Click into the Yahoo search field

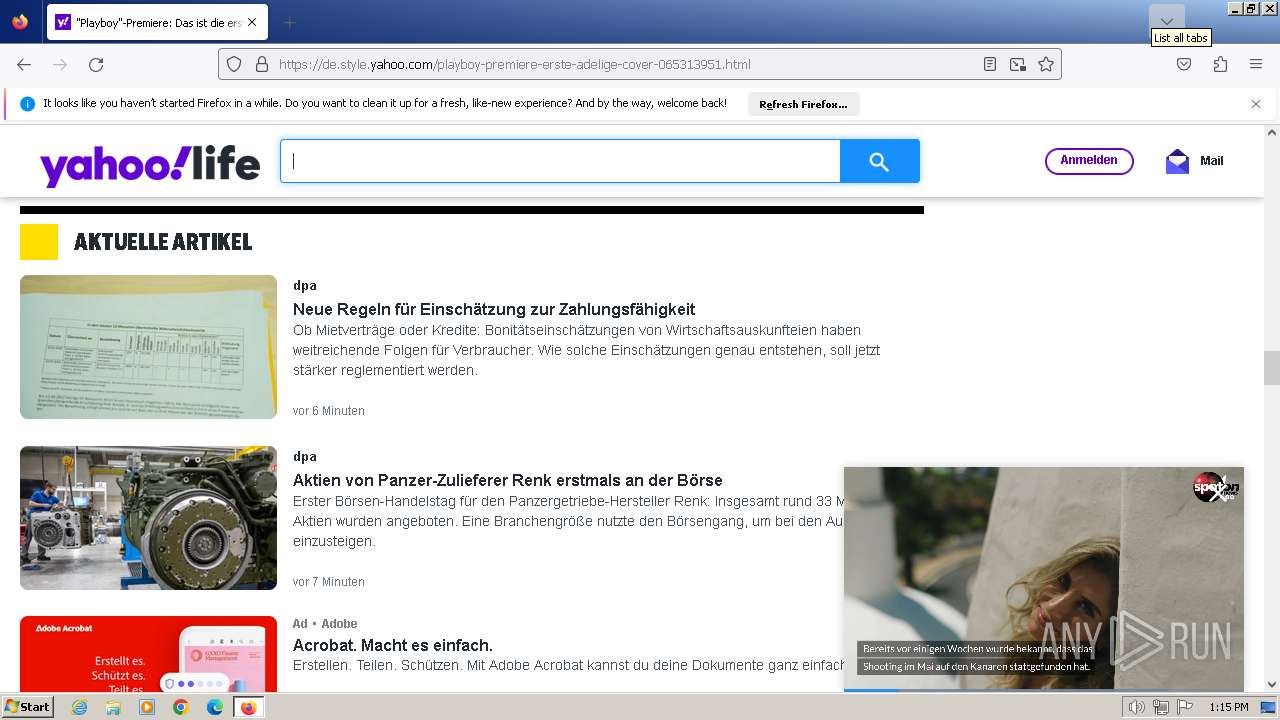pos(560,161)
